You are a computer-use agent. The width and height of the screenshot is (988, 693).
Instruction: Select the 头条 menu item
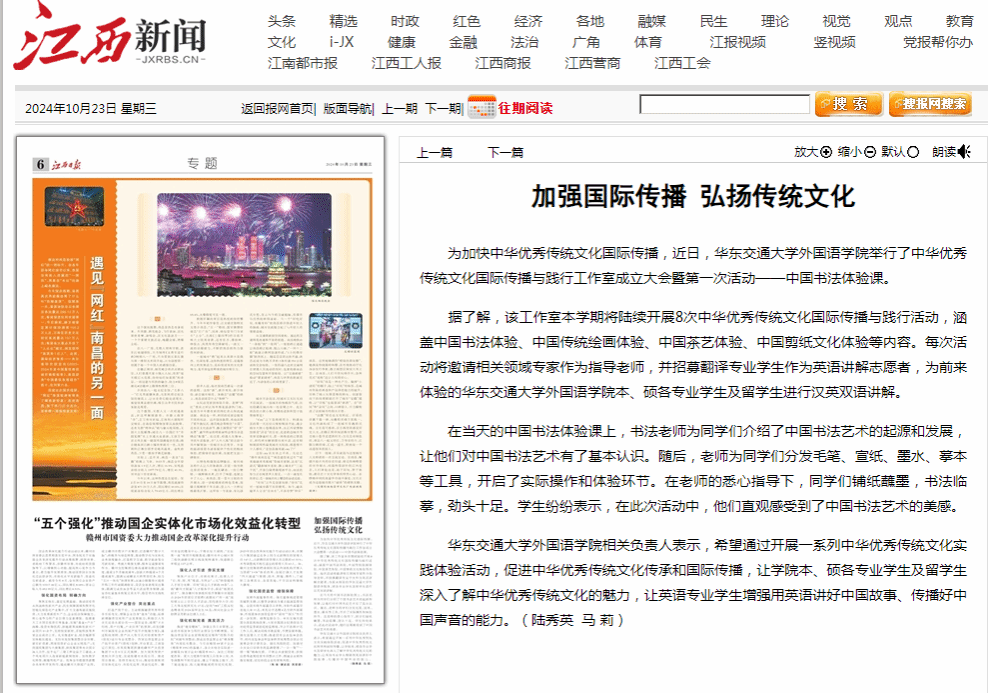(x=281, y=21)
